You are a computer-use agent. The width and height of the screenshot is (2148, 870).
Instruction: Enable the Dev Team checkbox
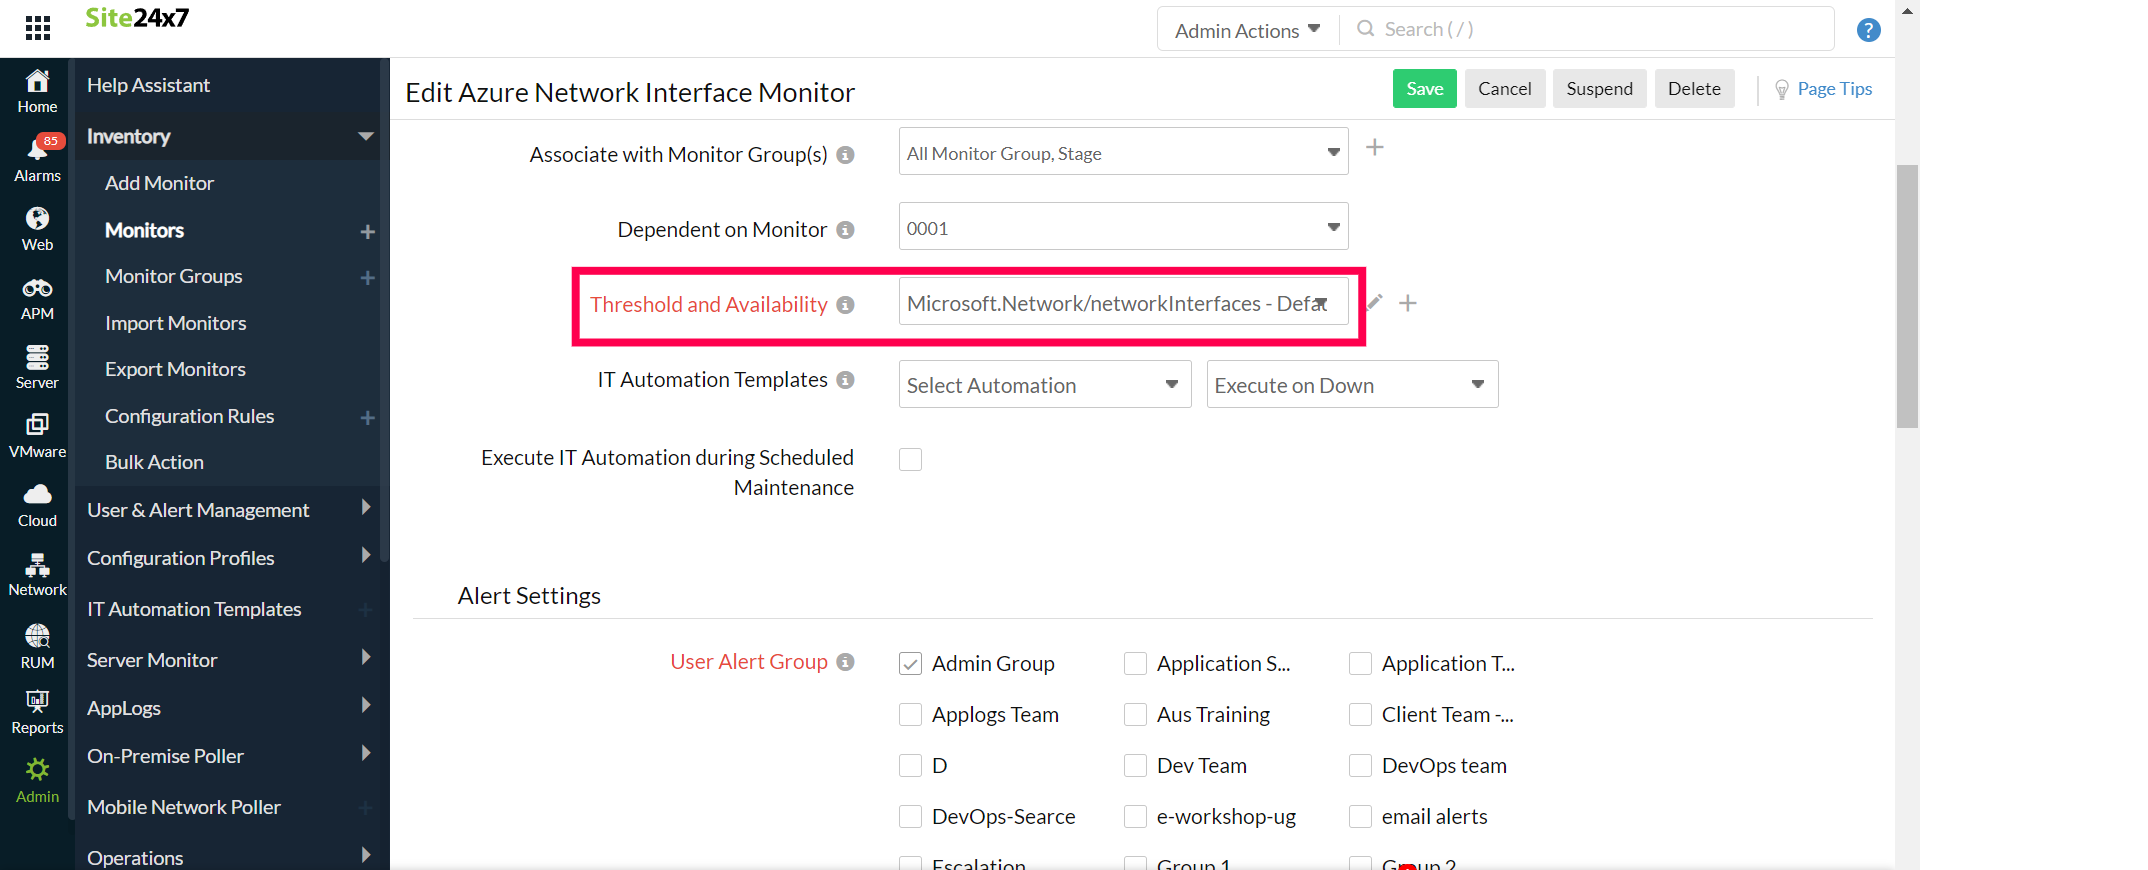coord(1135,766)
